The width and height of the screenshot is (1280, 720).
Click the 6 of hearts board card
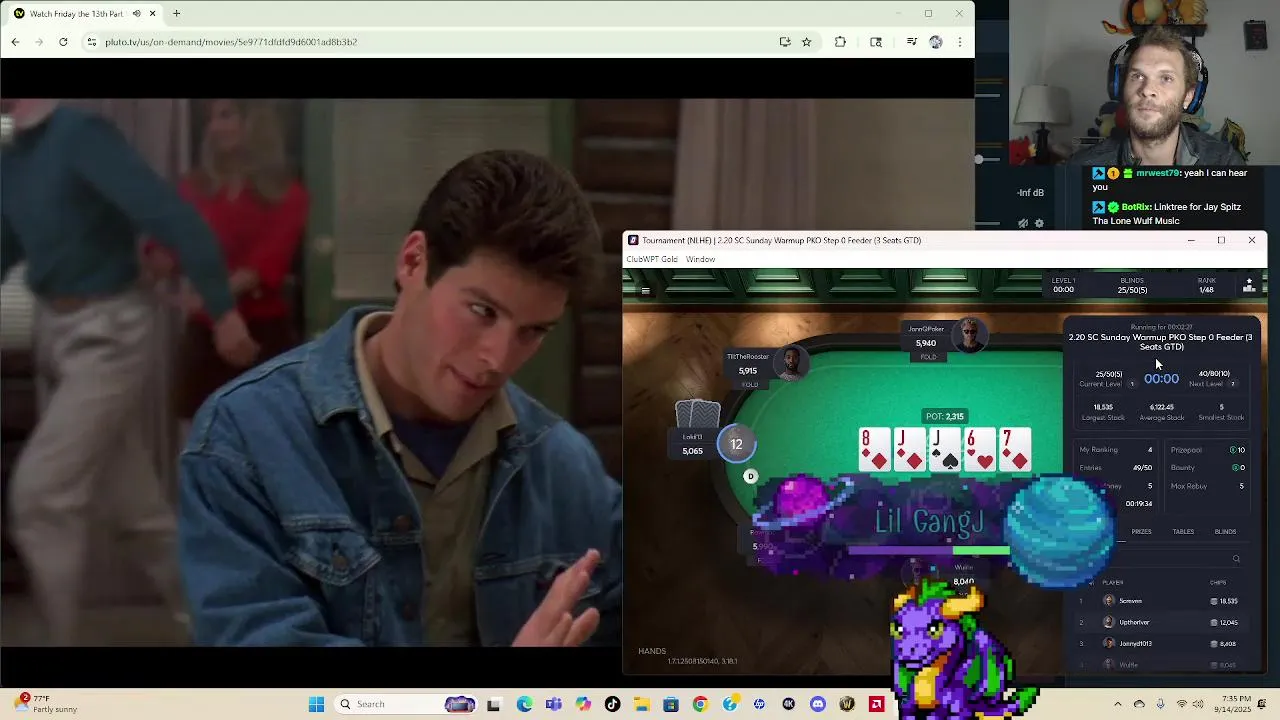pos(980,449)
